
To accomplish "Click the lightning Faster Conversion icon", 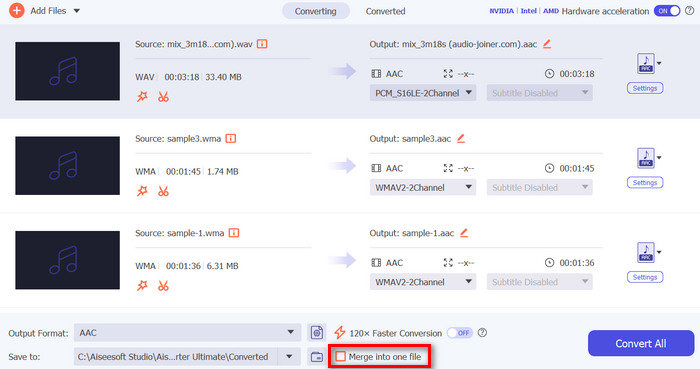I will point(340,332).
